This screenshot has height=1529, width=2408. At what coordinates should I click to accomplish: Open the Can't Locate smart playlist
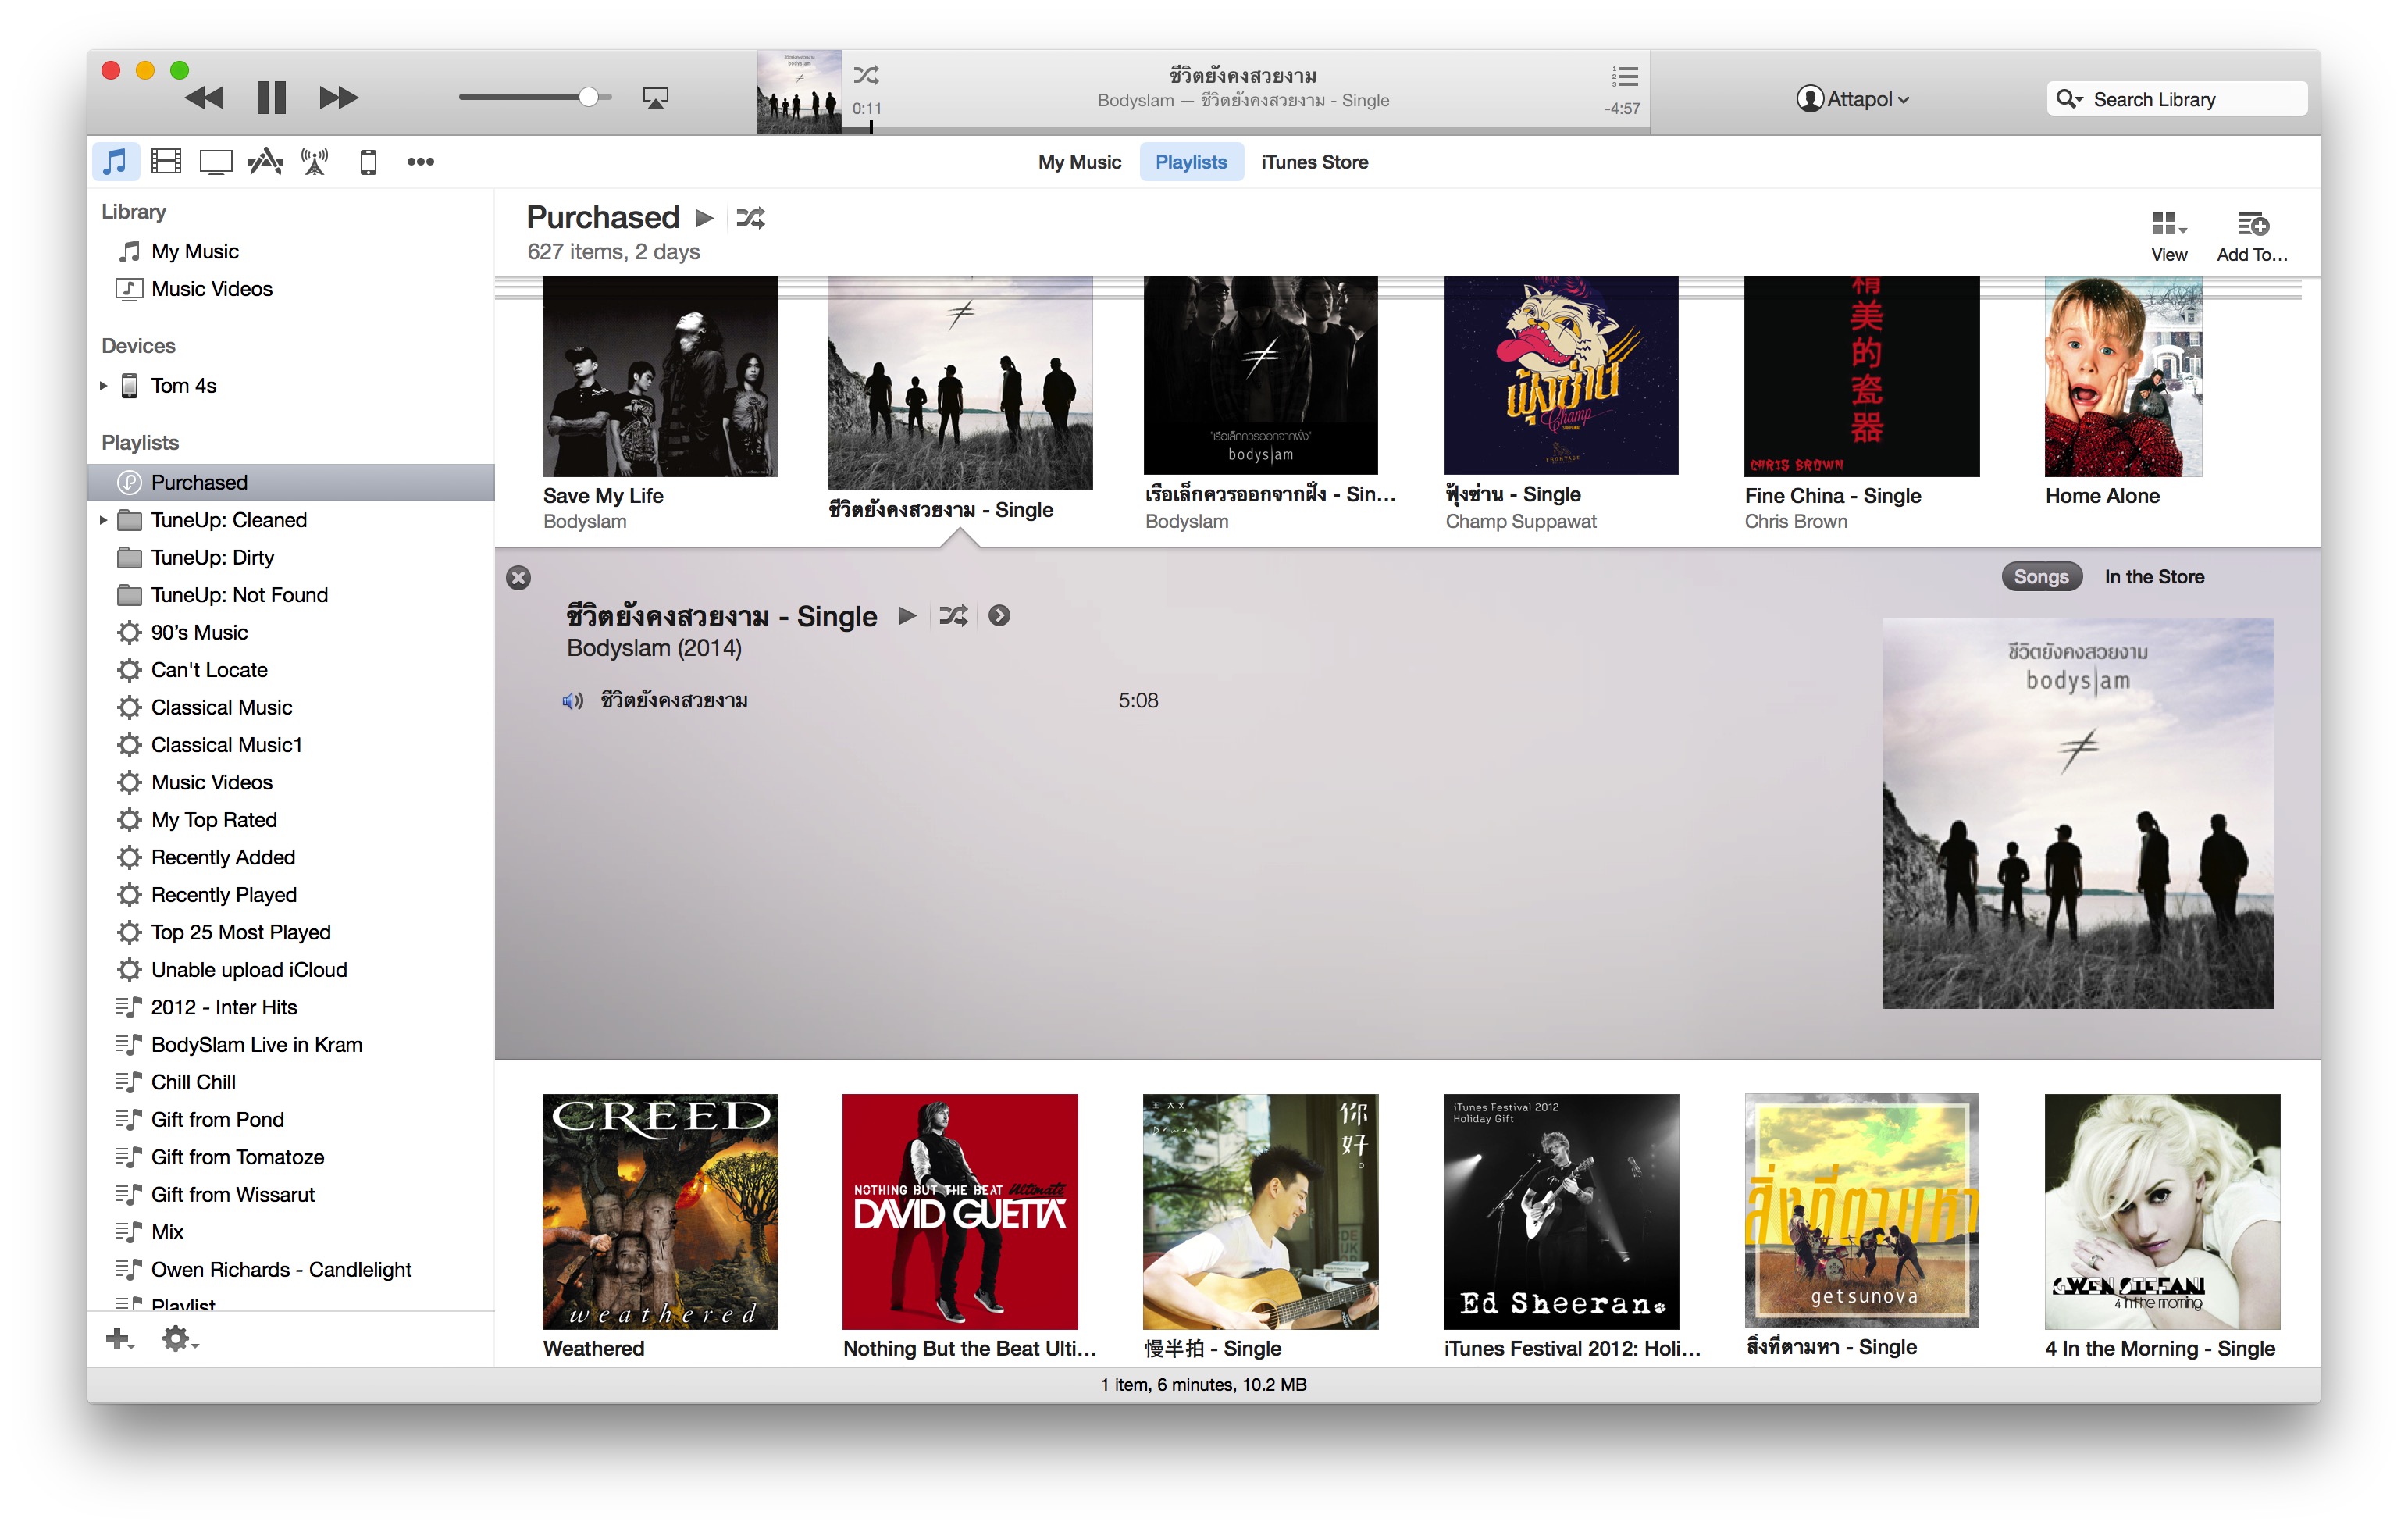291,670
